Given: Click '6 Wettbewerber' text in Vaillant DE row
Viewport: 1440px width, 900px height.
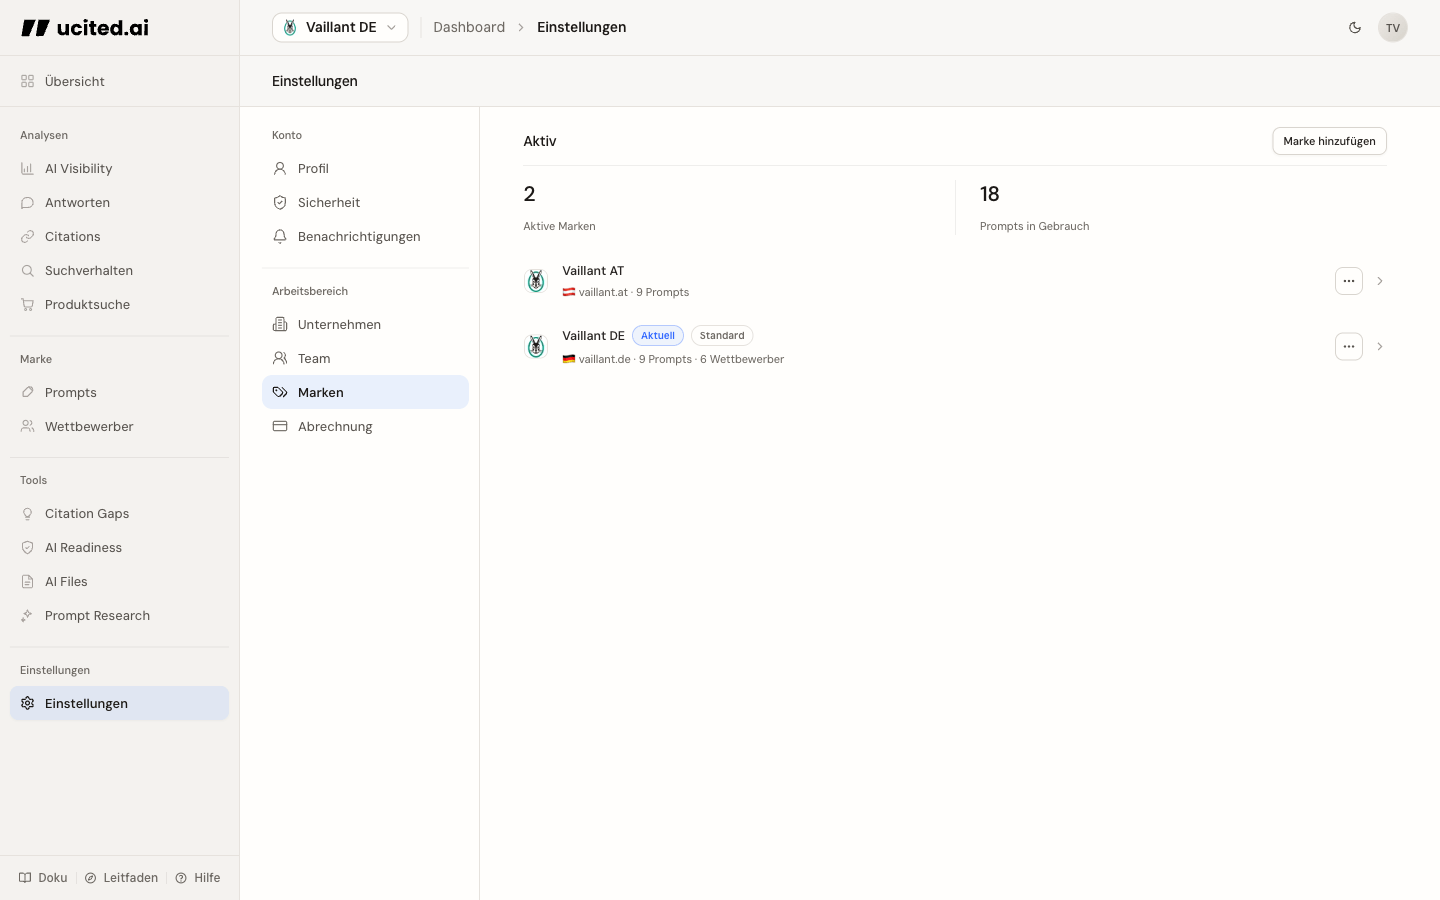Looking at the screenshot, I should click(742, 359).
